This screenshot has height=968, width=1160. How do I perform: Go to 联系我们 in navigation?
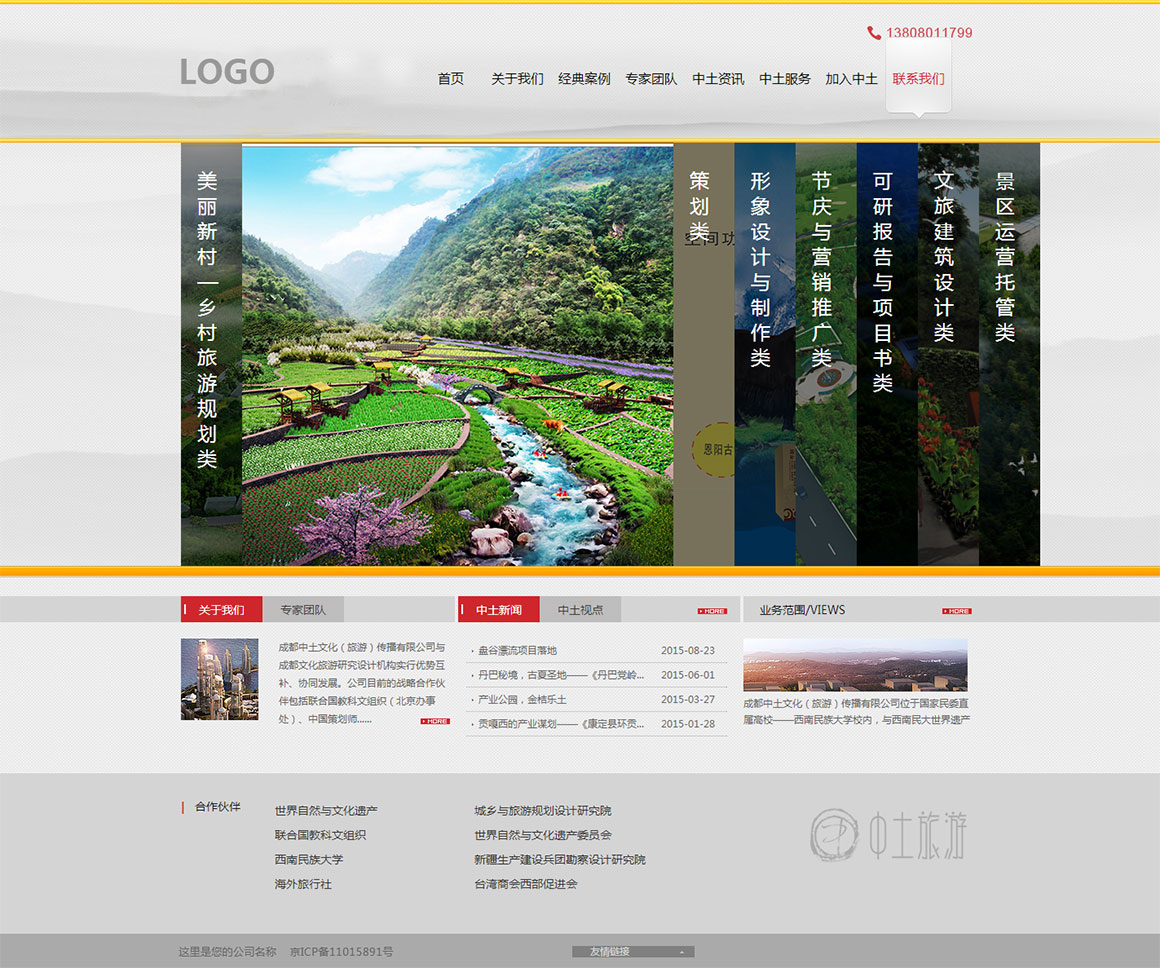click(x=918, y=79)
